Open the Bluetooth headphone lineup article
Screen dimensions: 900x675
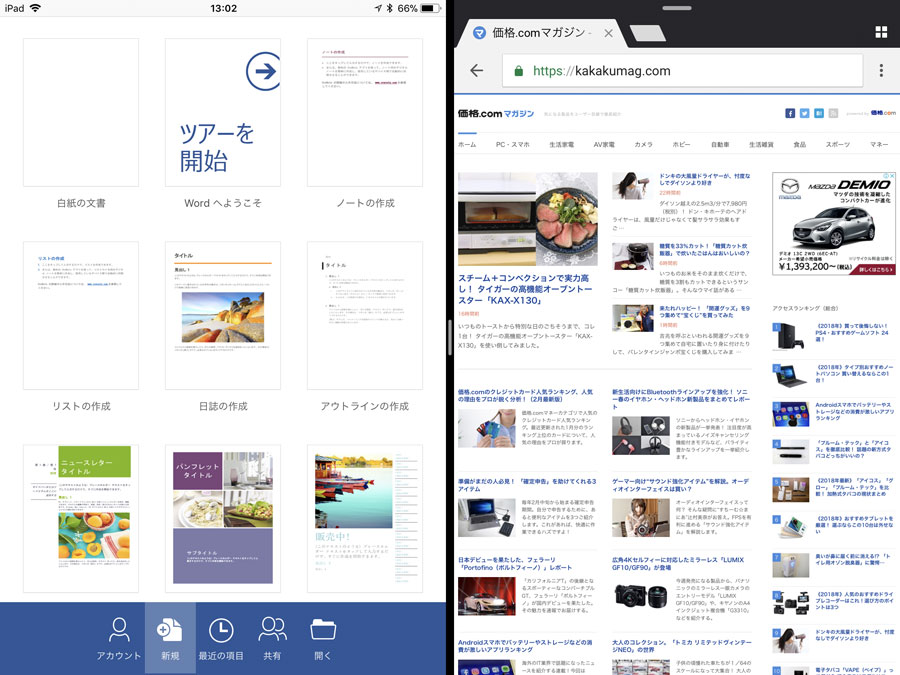point(680,399)
